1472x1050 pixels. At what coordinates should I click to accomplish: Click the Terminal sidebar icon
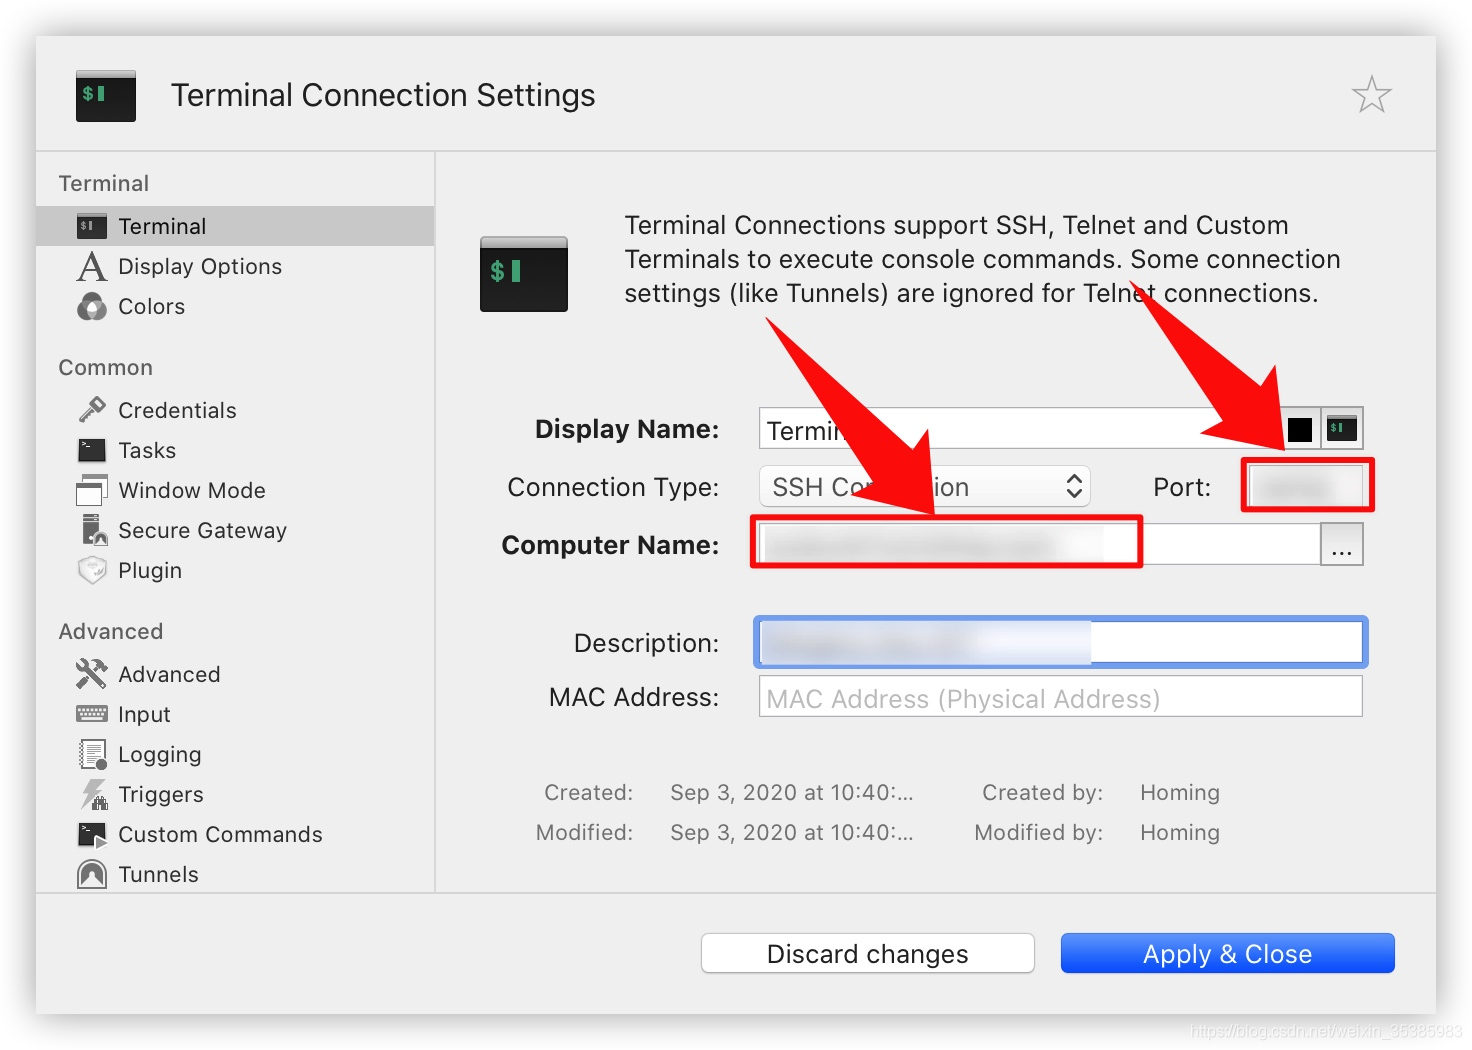click(x=92, y=226)
